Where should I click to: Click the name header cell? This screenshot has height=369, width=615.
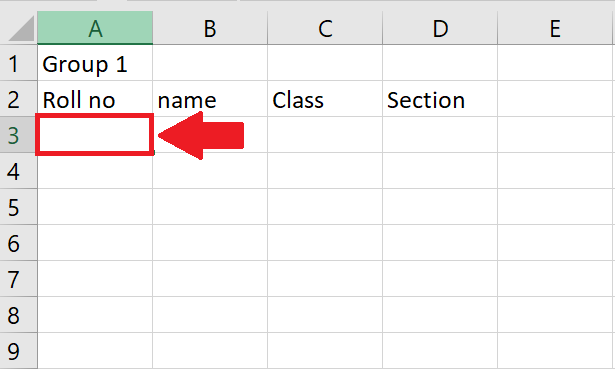coord(210,99)
